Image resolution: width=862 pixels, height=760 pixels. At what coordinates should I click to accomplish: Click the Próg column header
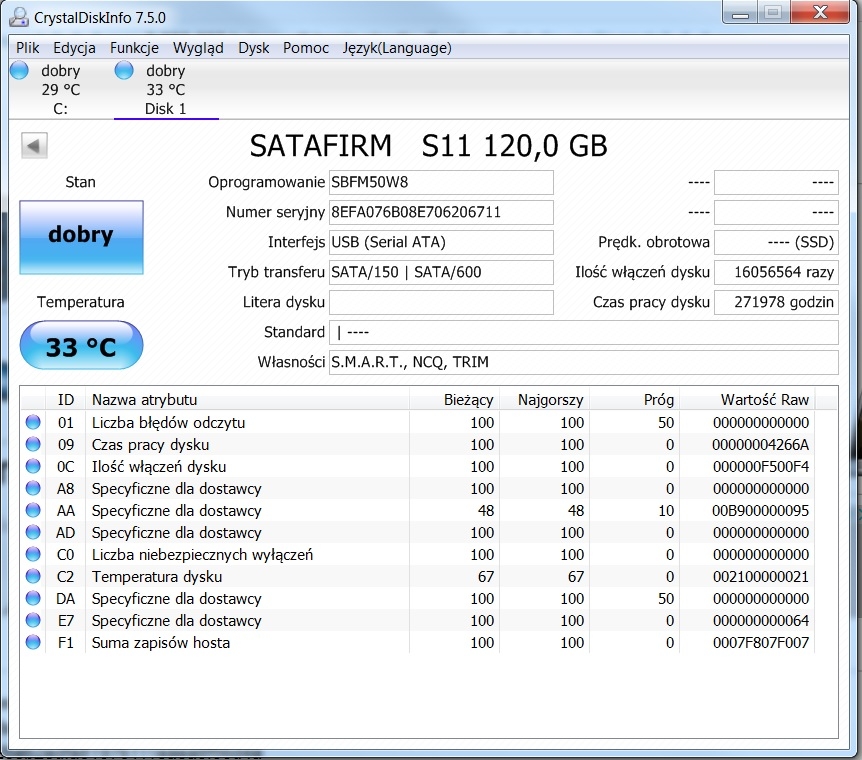[634, 400]
